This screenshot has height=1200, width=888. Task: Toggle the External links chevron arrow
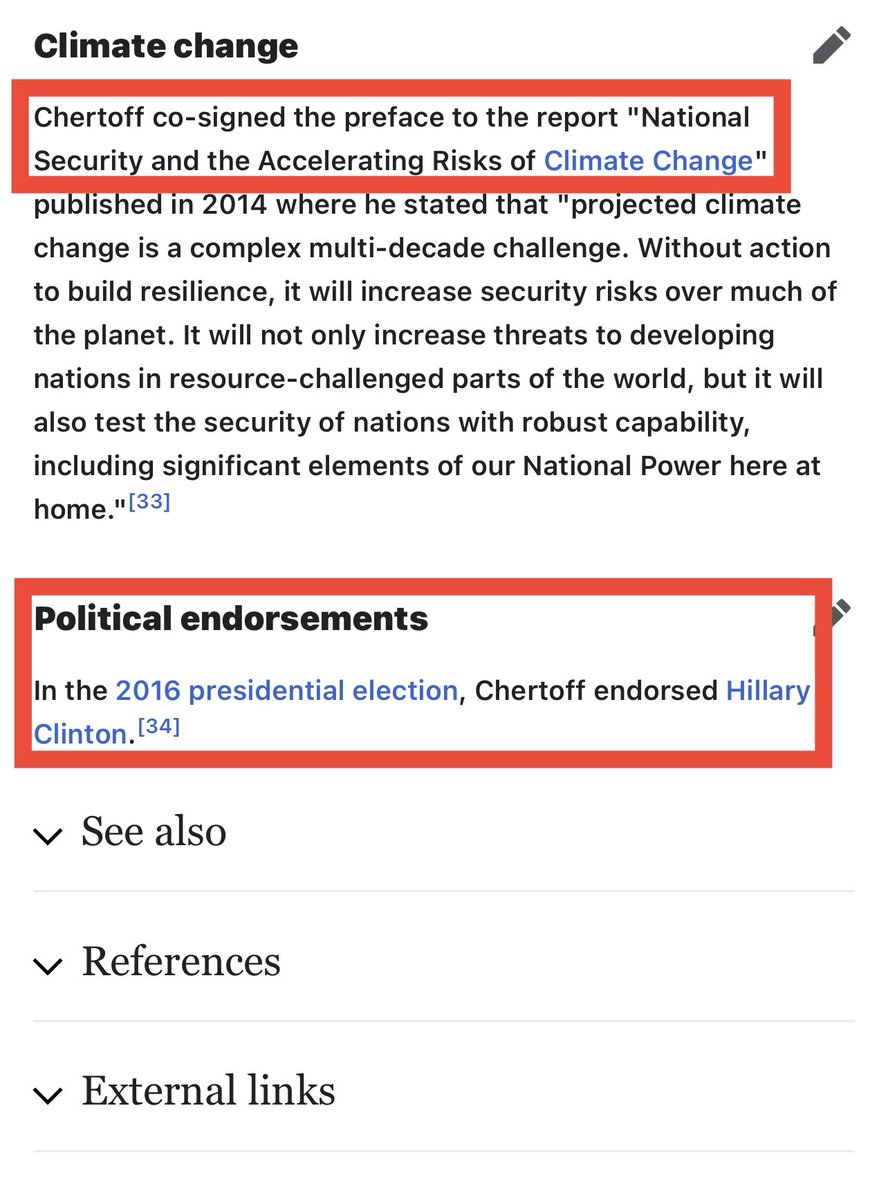(x=47, y=1095)
